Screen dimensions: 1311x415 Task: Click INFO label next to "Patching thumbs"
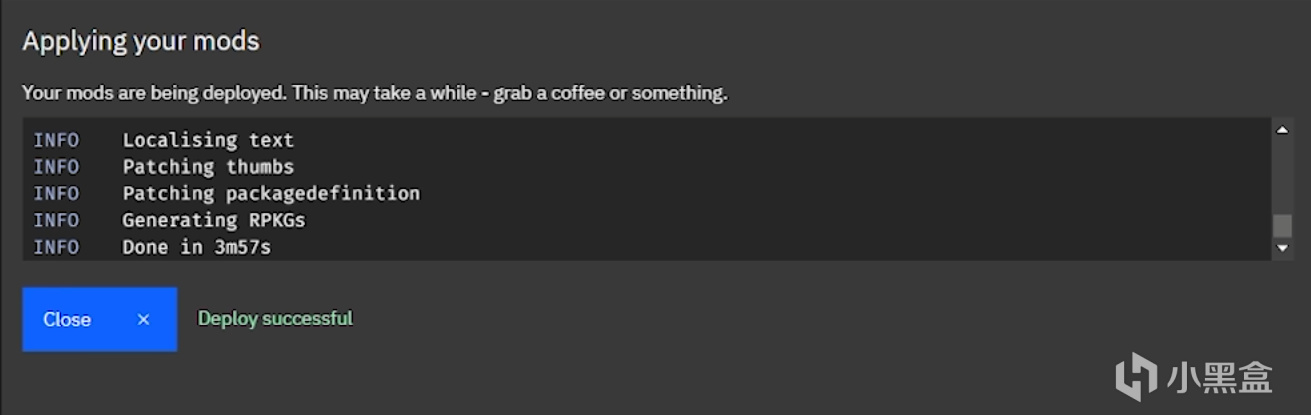[x=56, y=167]
